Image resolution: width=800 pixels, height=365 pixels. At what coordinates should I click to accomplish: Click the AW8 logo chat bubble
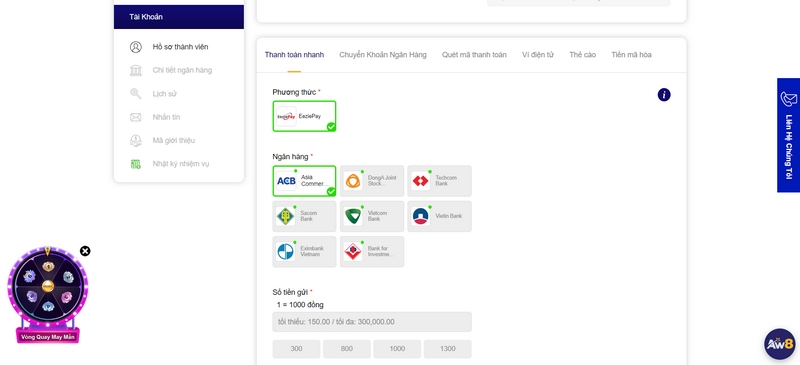tap(780, 344)
